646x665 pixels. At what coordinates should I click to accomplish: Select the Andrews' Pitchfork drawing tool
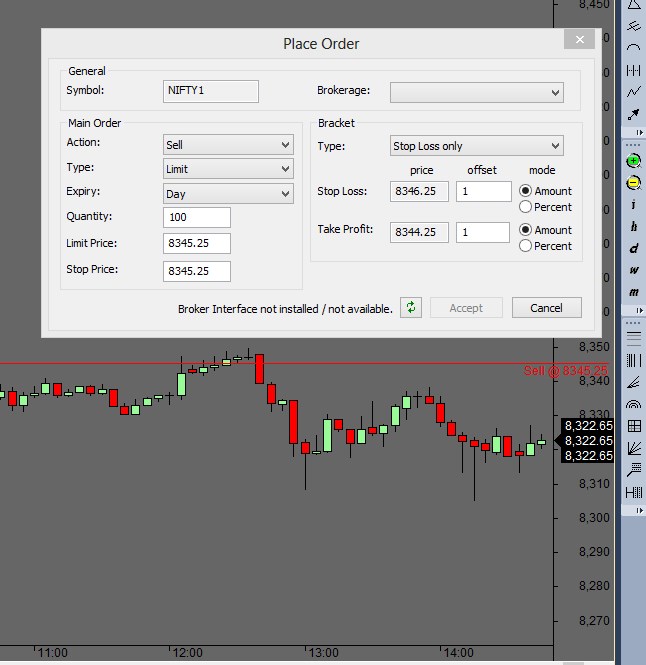634,26
